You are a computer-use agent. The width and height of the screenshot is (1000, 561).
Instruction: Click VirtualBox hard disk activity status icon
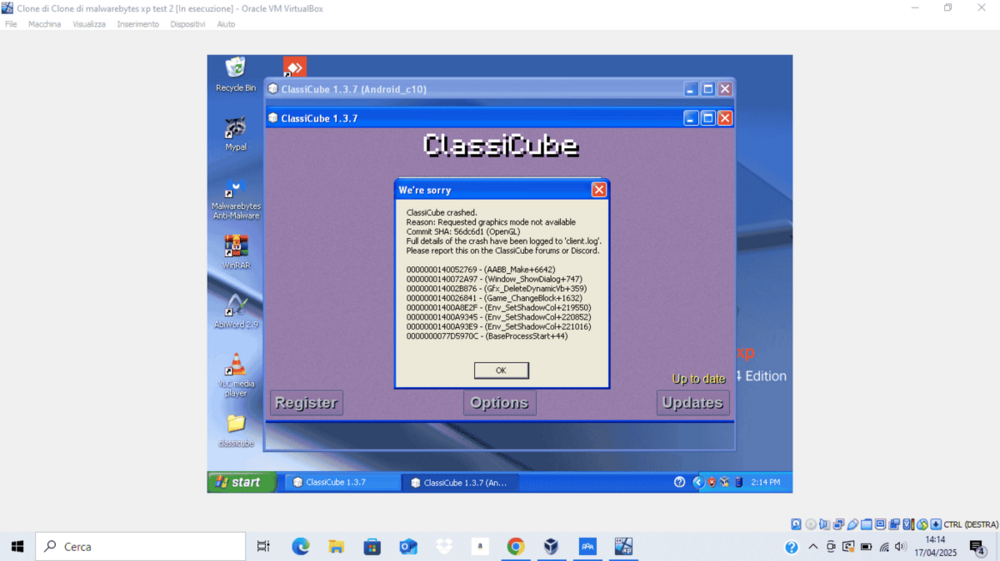tap(796, 525)
